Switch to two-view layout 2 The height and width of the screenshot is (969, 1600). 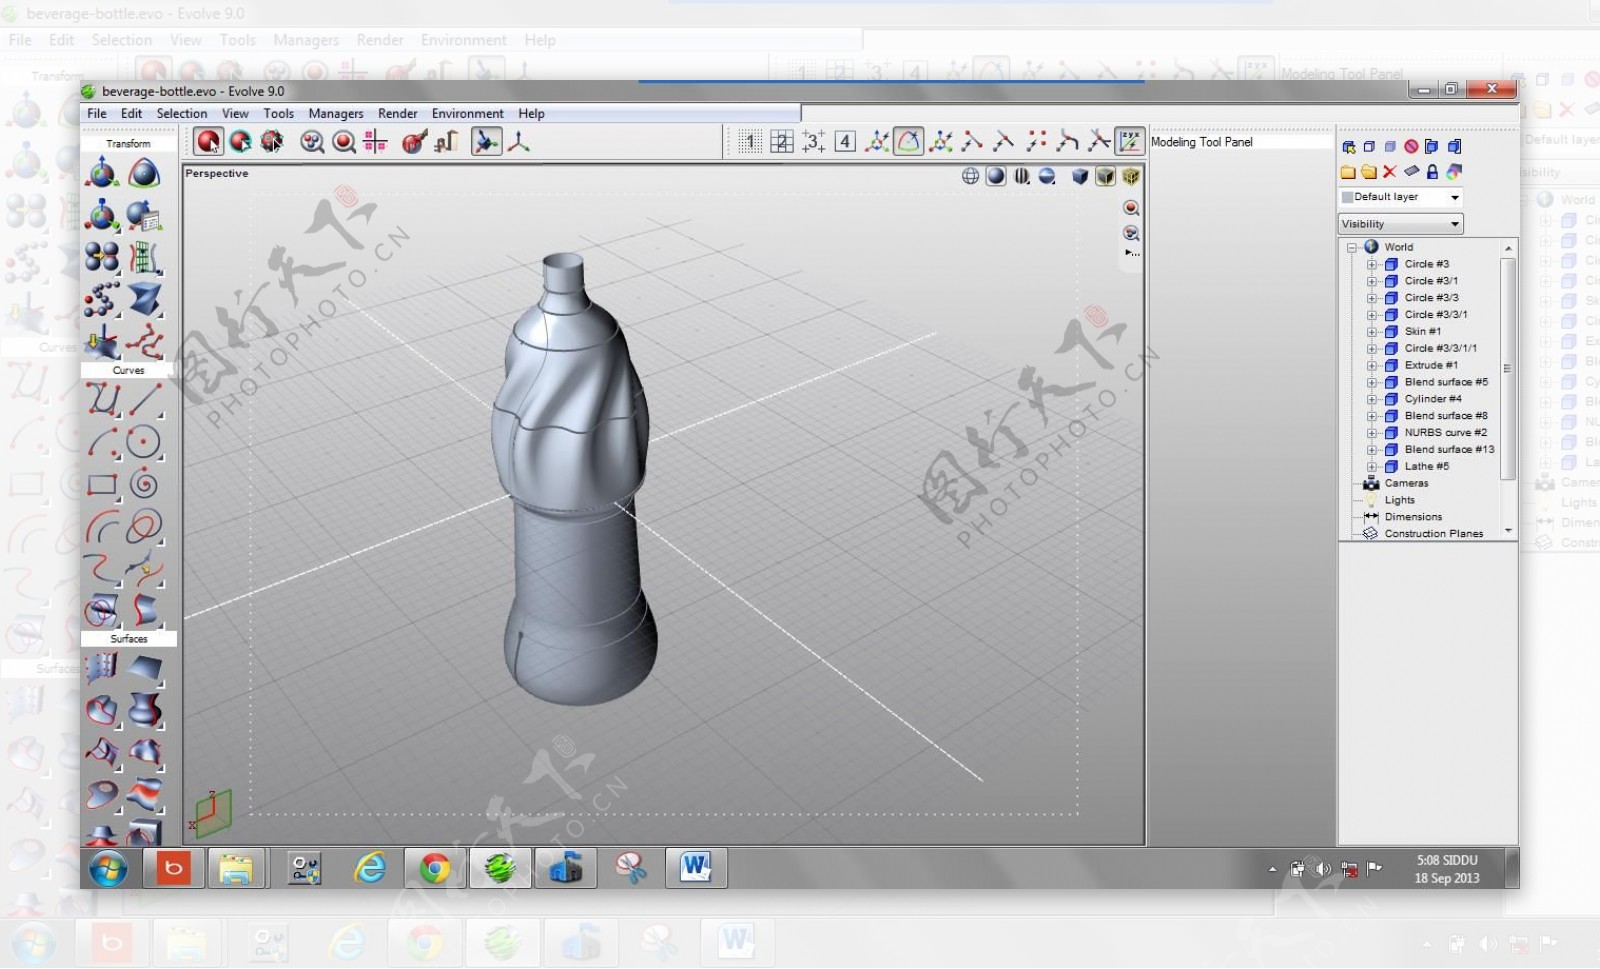[x=782, y=142]
